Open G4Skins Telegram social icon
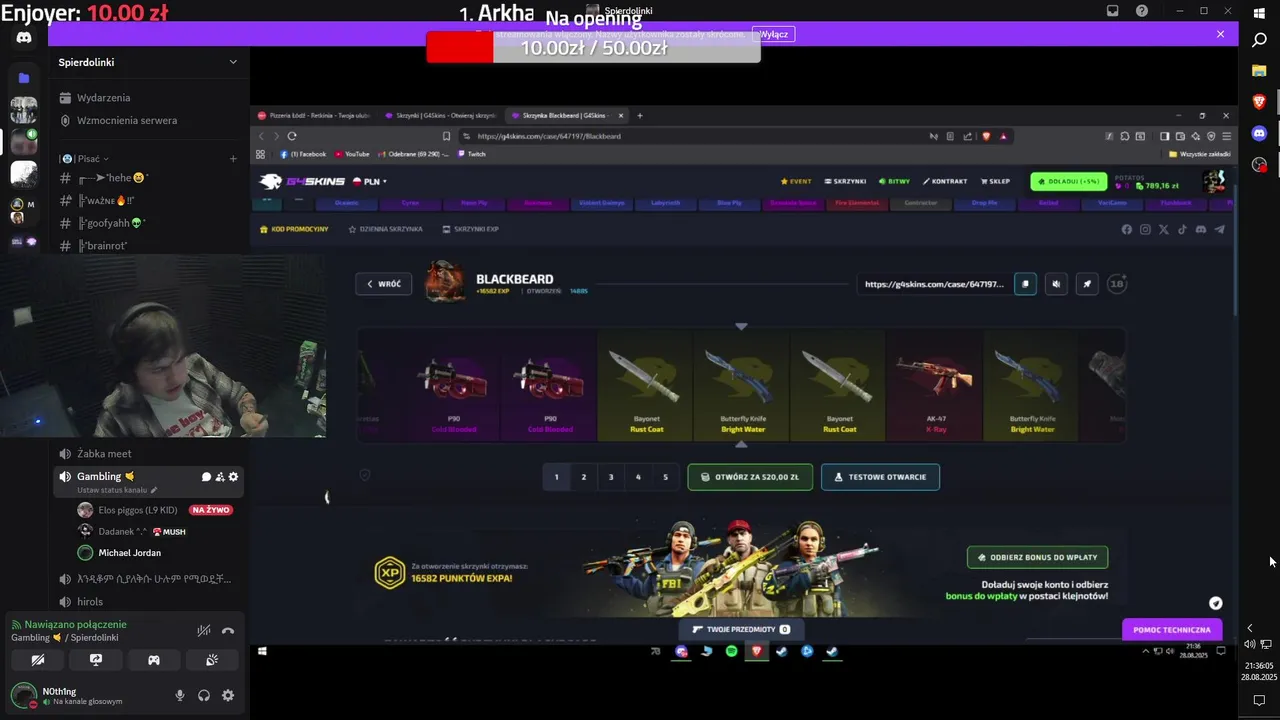The height and width of the screenshot is (720, 1280). click(1219, 229)
